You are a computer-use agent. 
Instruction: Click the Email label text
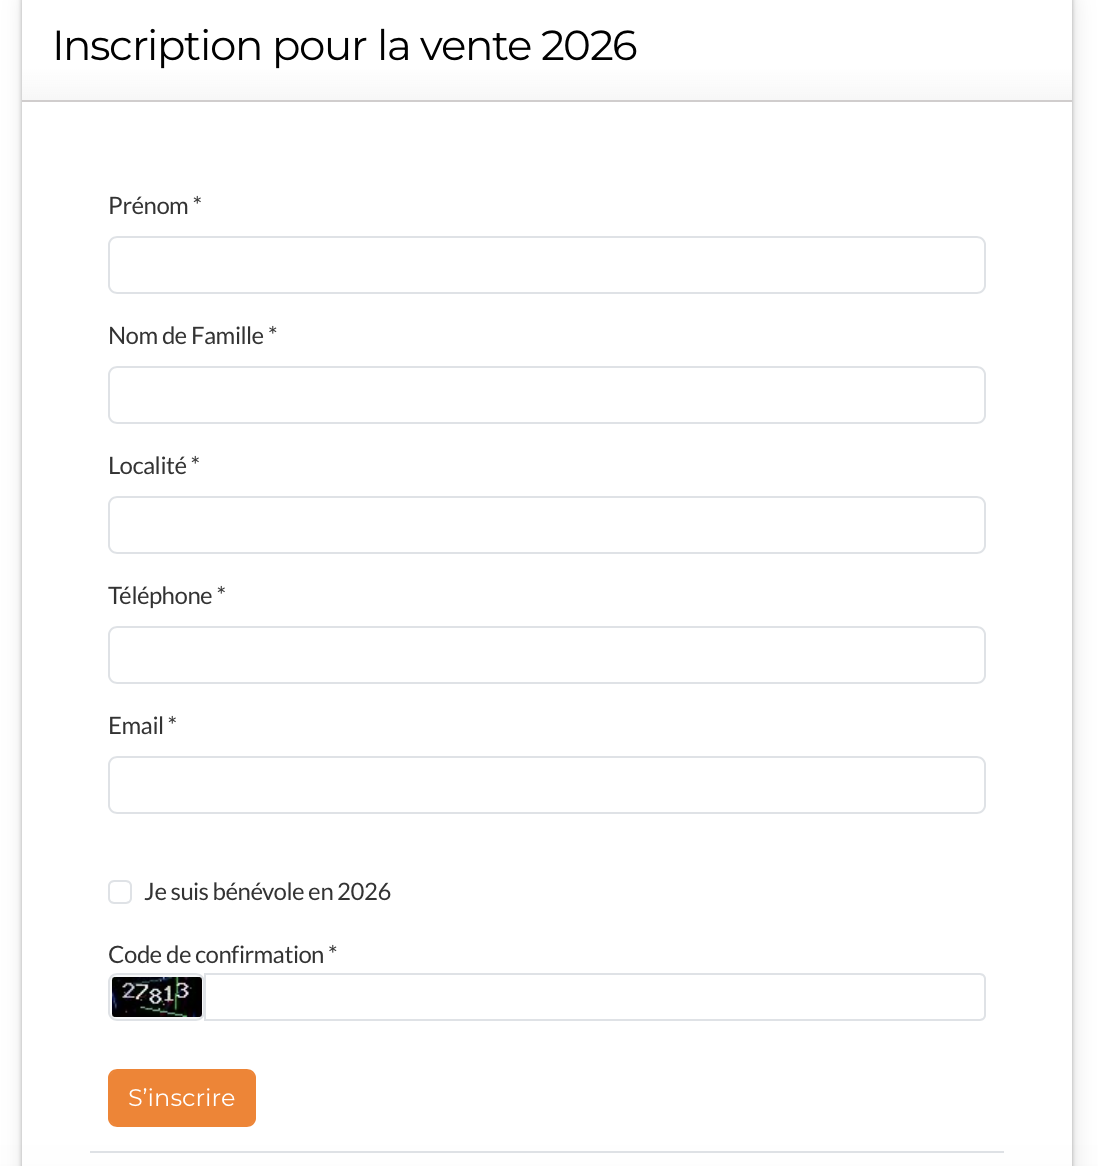click(x=135, y=727)
